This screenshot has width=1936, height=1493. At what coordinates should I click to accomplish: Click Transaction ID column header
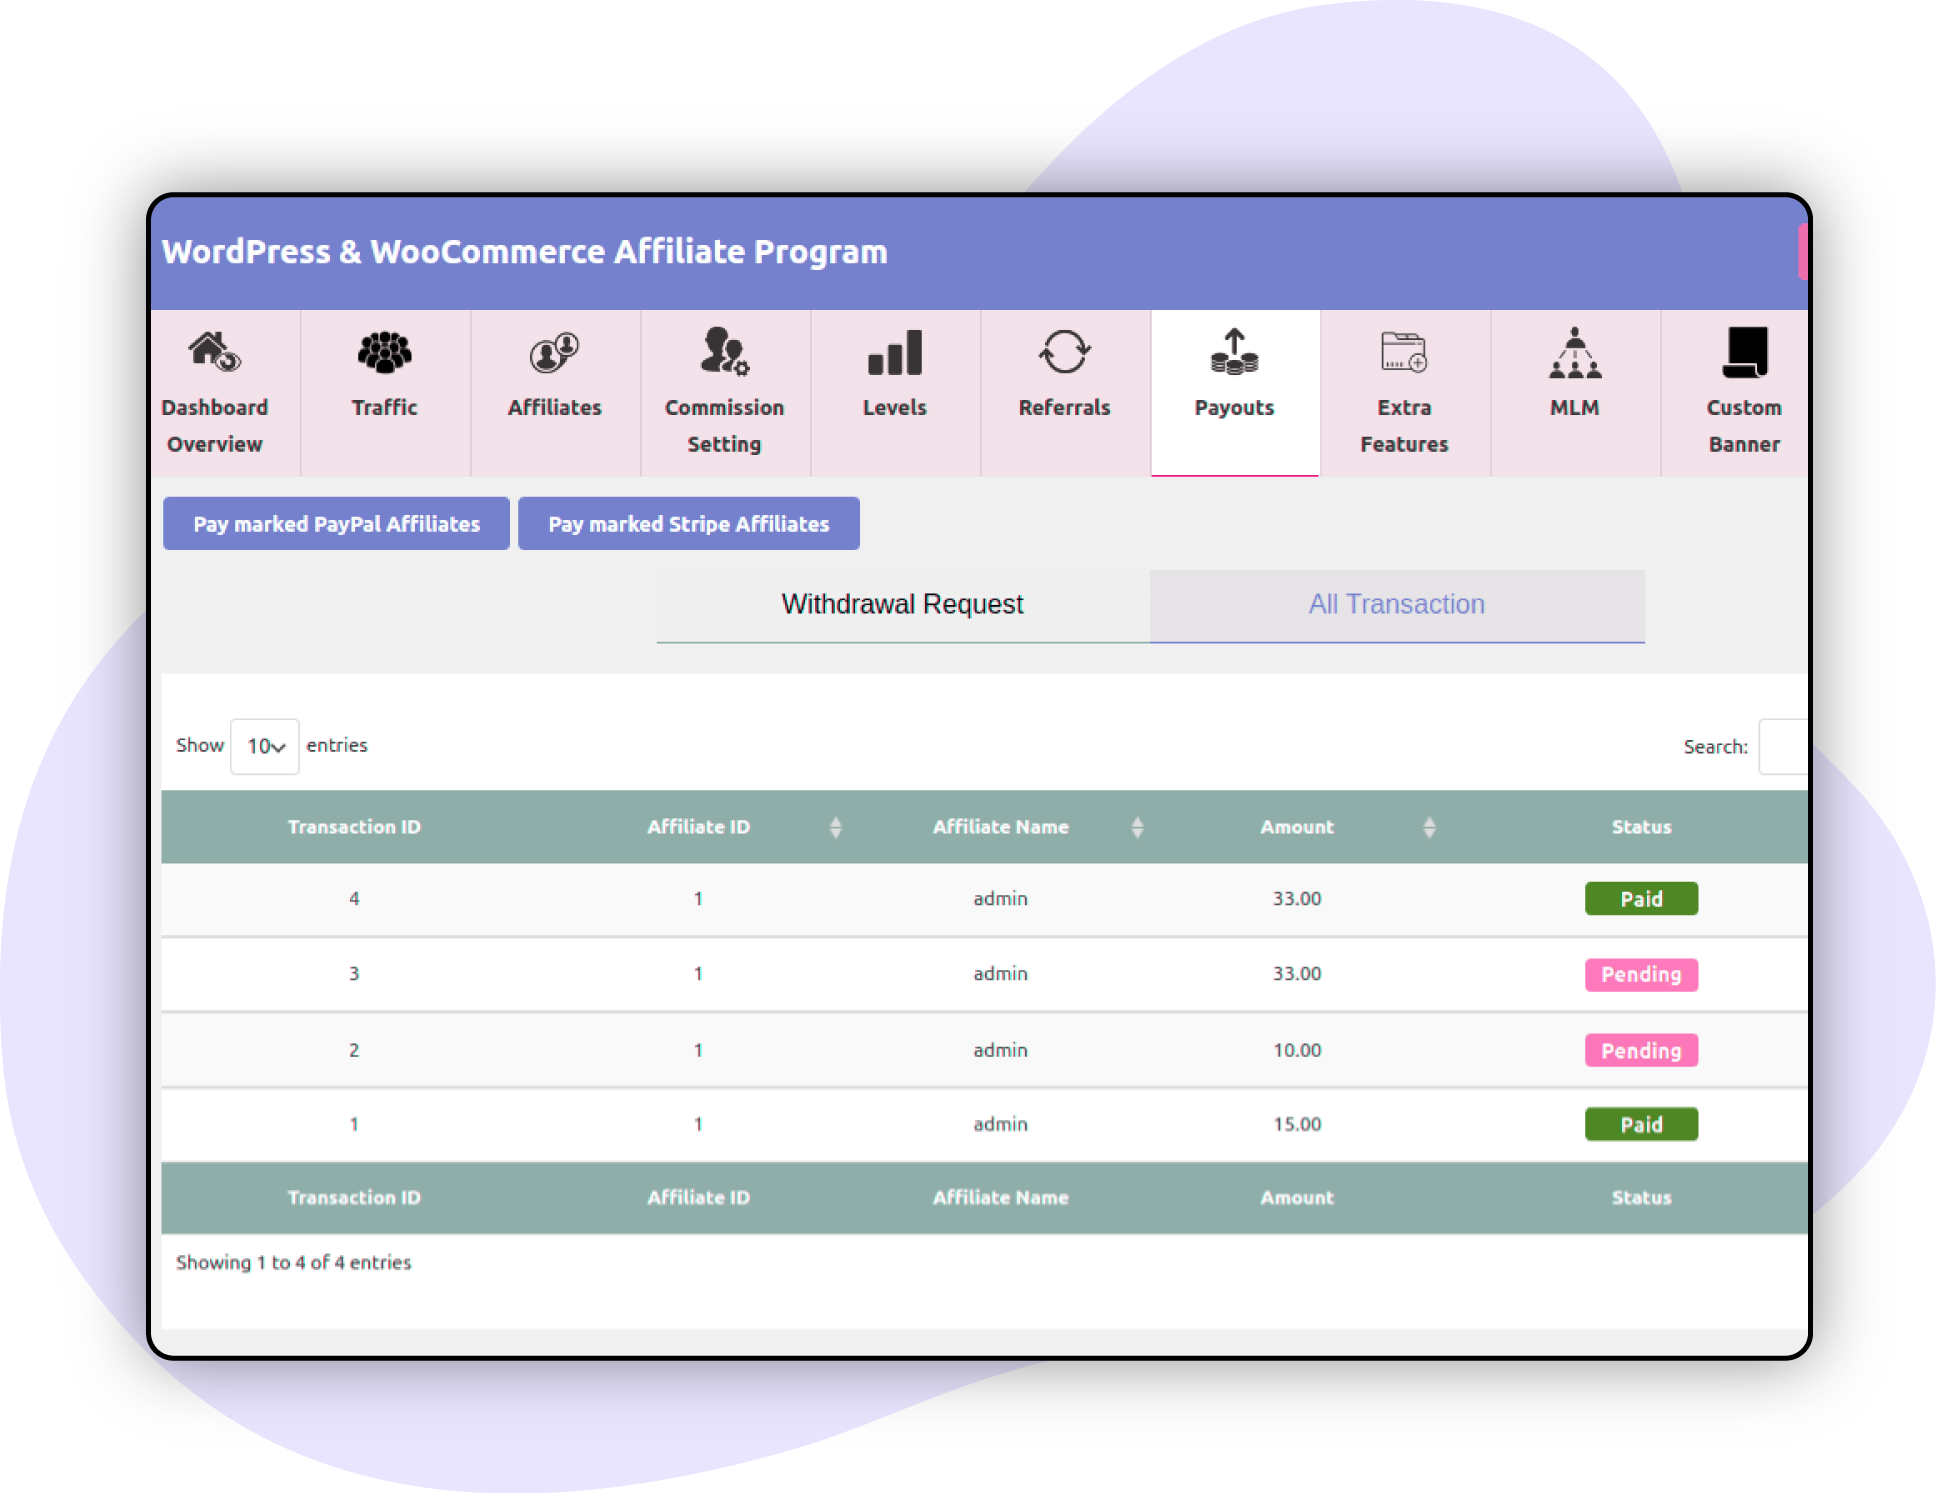click(x=354, y=827)
